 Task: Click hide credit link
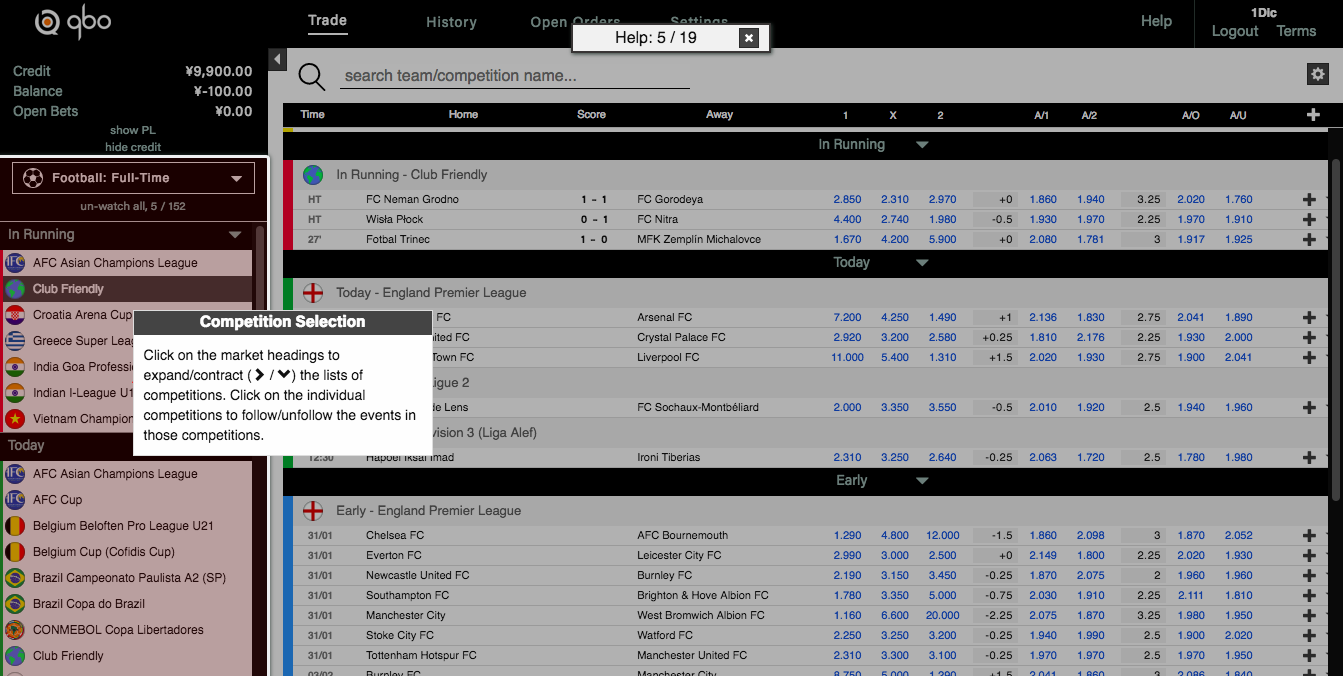tap(133, 147)
